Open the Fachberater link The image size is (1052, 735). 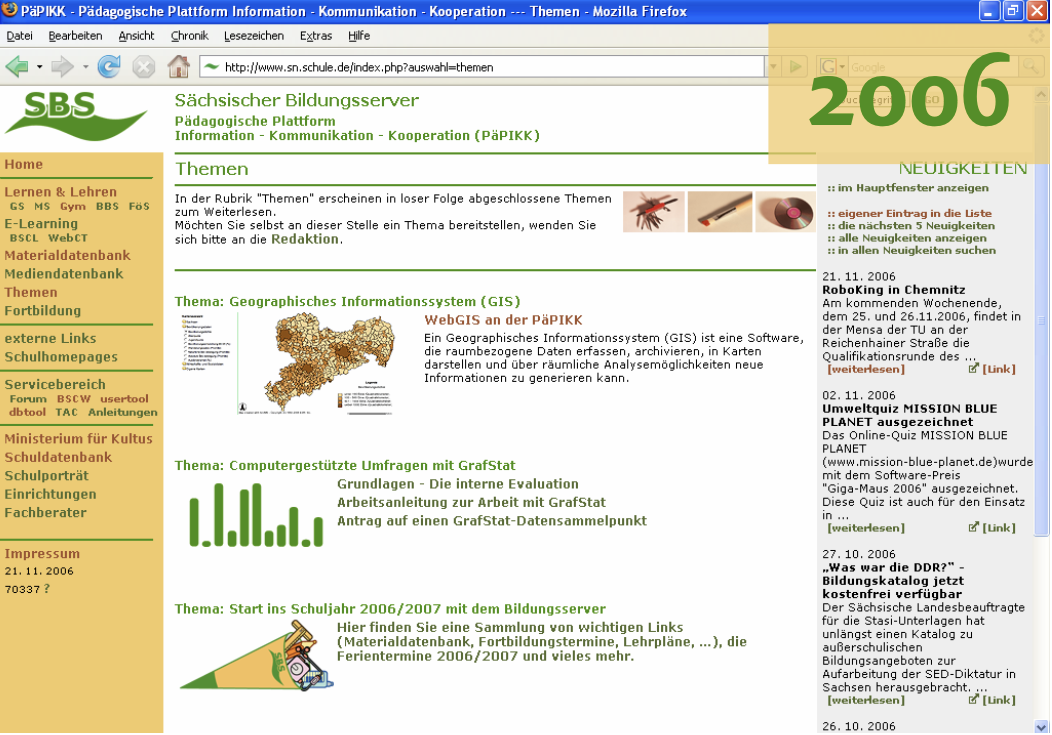click(x=46, y=512)
